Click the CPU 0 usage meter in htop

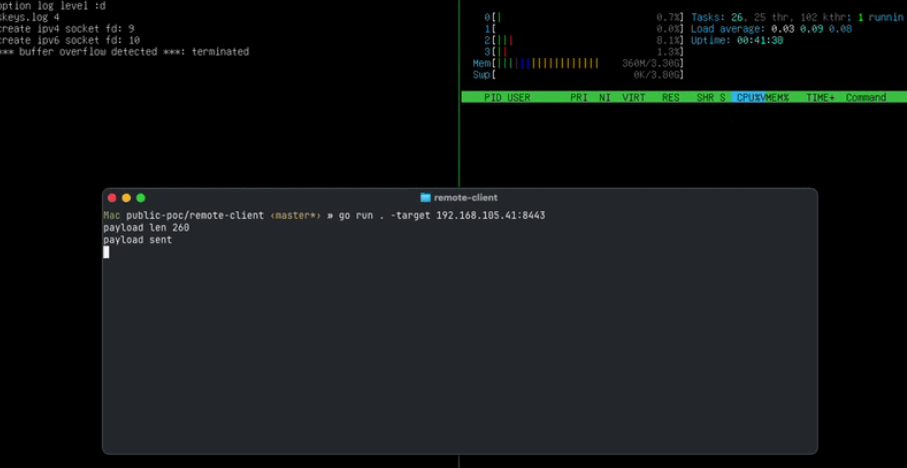pos(584,17)
